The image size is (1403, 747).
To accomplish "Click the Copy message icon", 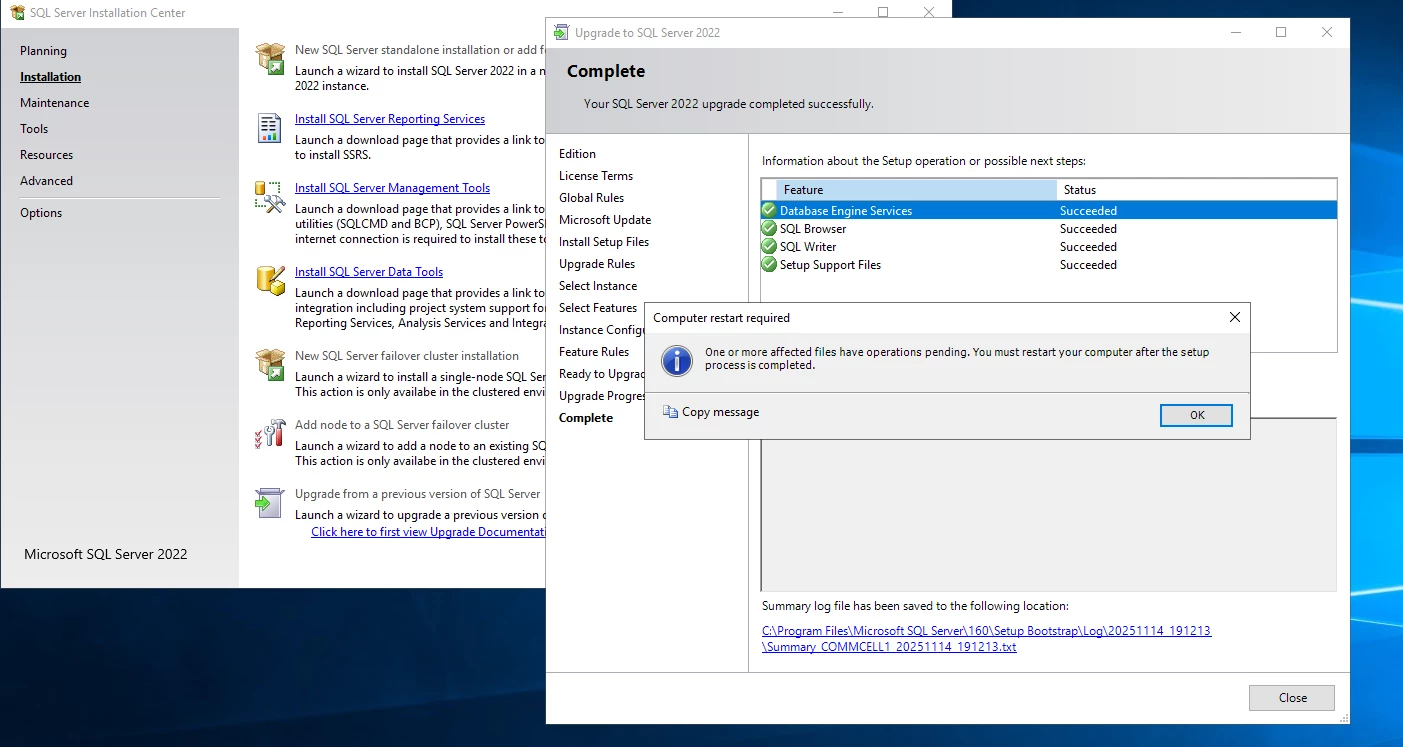I will 670,412.
